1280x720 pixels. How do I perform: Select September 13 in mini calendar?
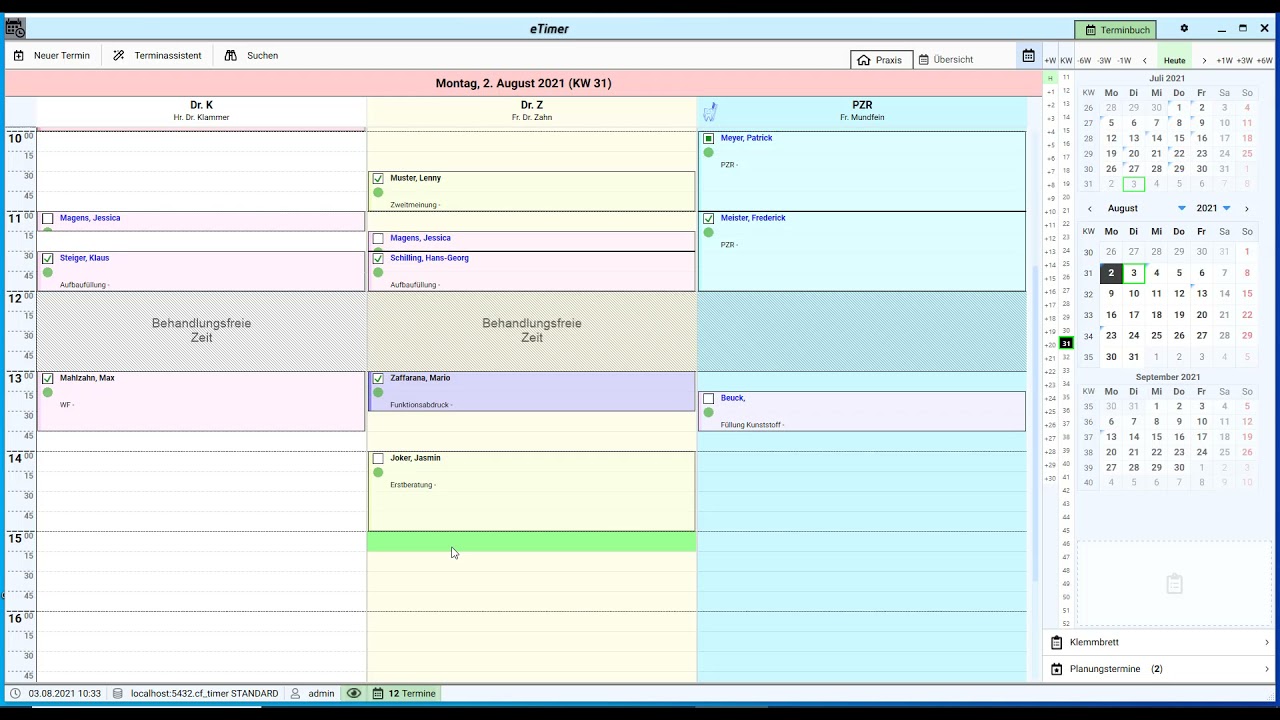pos(1111,437)
